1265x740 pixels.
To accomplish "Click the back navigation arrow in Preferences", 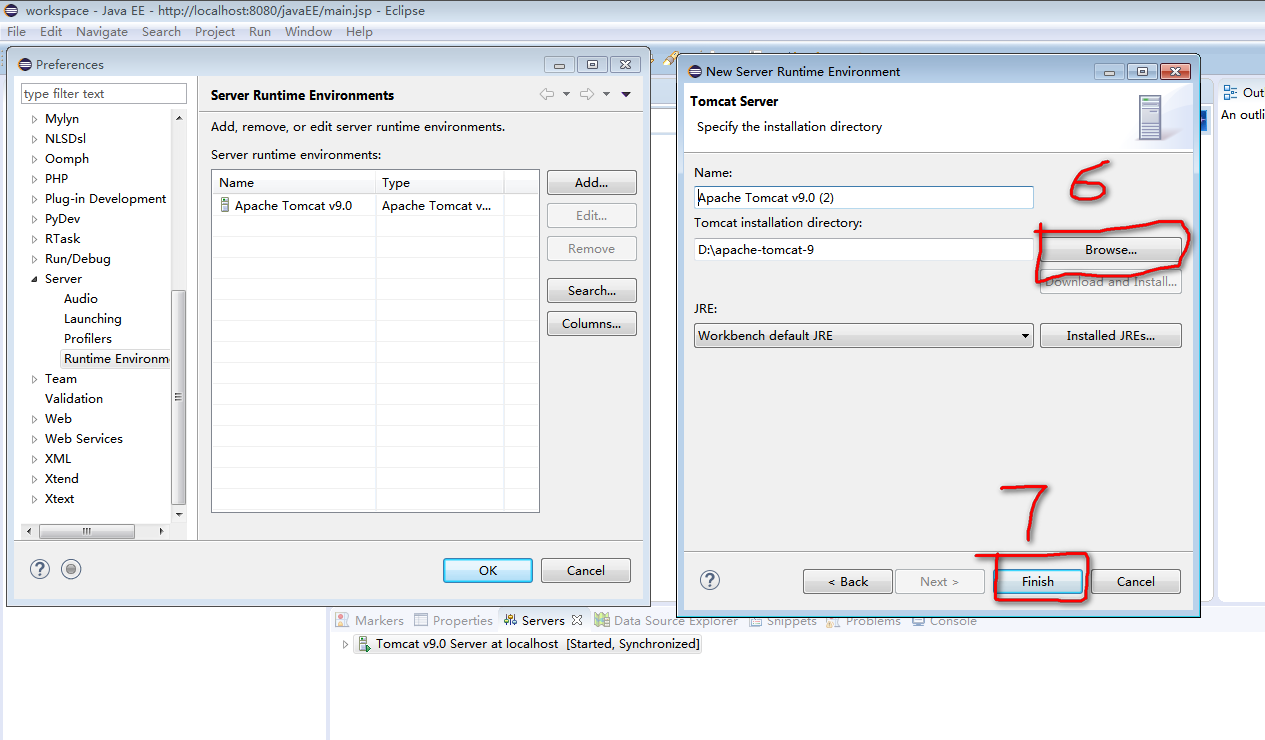I will pos(547,94).
